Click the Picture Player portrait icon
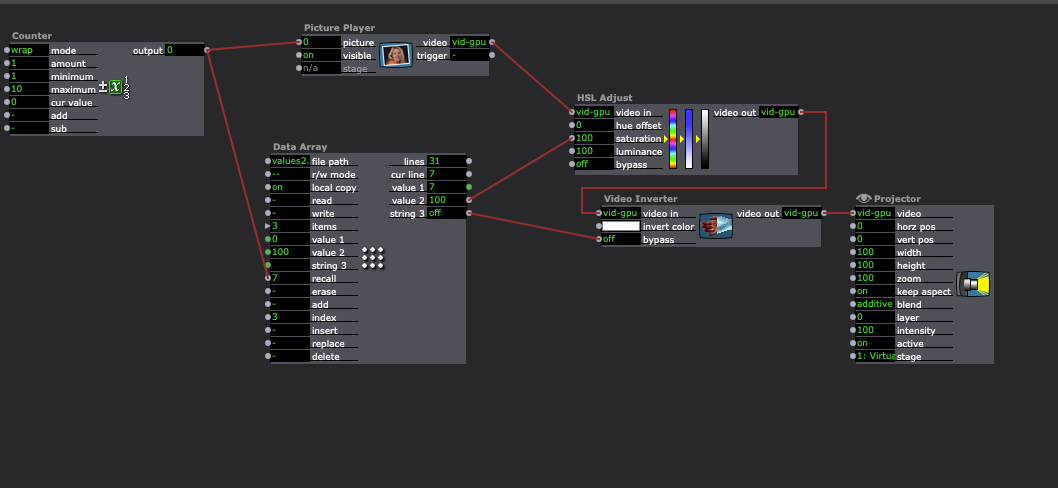Image resolution: width=1058 pixels, height=488 pixels. (396, 55)
